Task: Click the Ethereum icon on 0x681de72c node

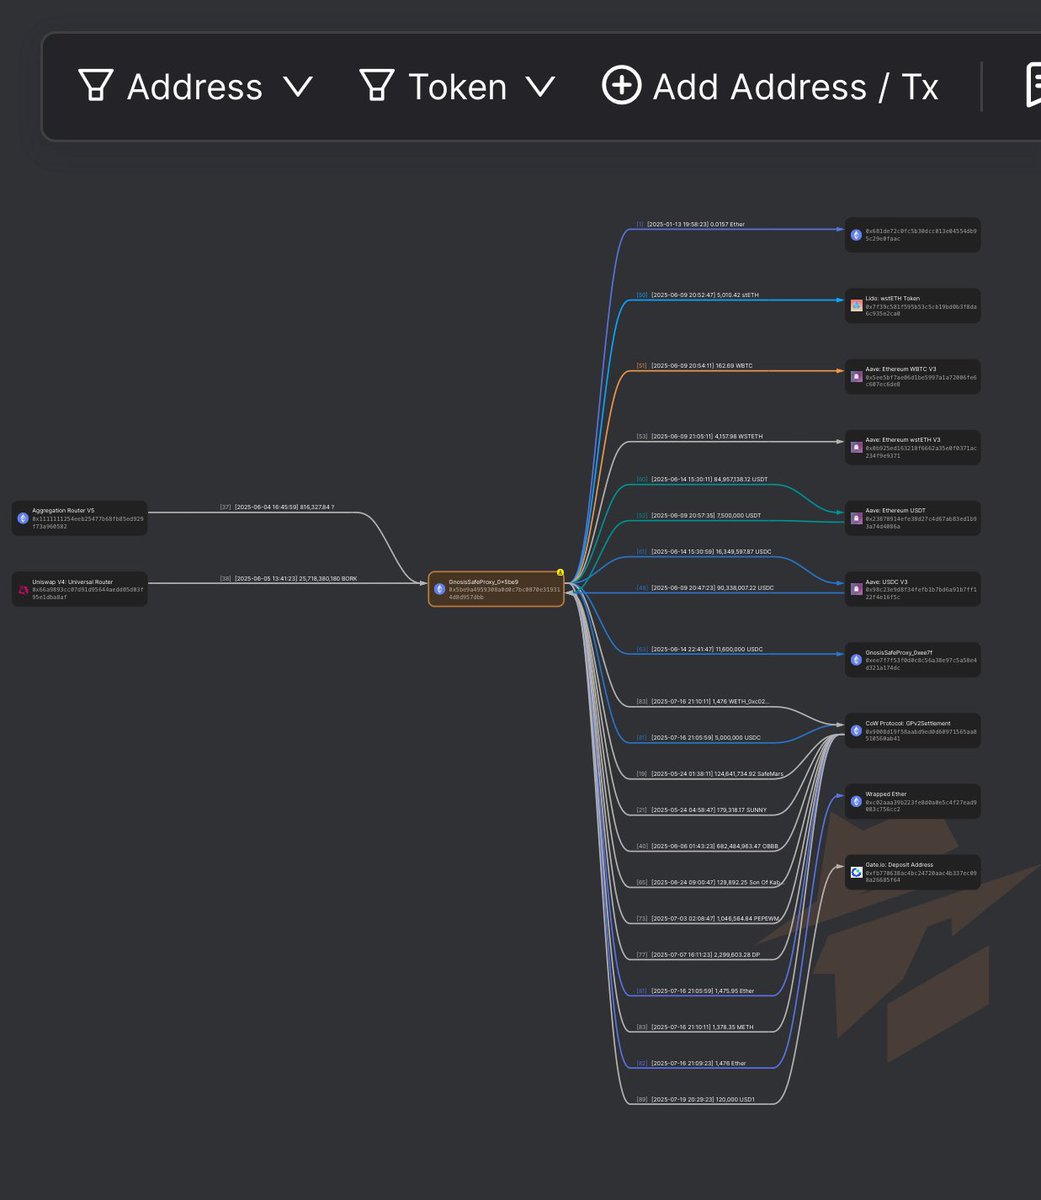Action: point(856,235)
